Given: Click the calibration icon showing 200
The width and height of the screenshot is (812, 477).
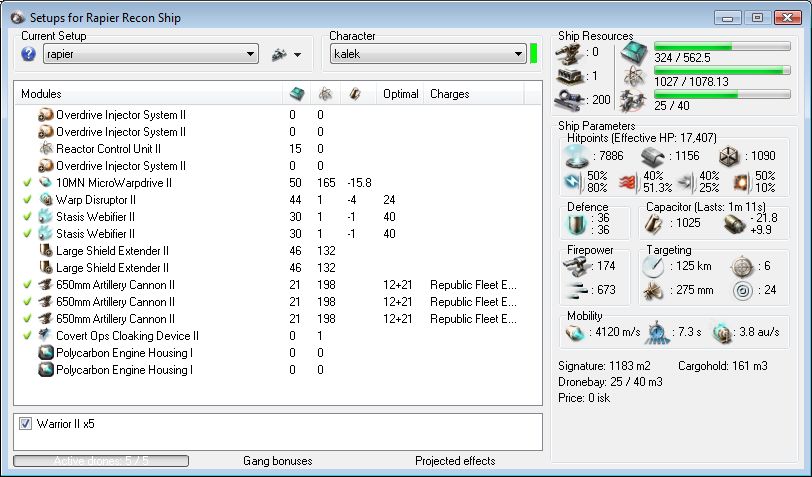Looking at the screenshot, I should (x=569, y=99).
